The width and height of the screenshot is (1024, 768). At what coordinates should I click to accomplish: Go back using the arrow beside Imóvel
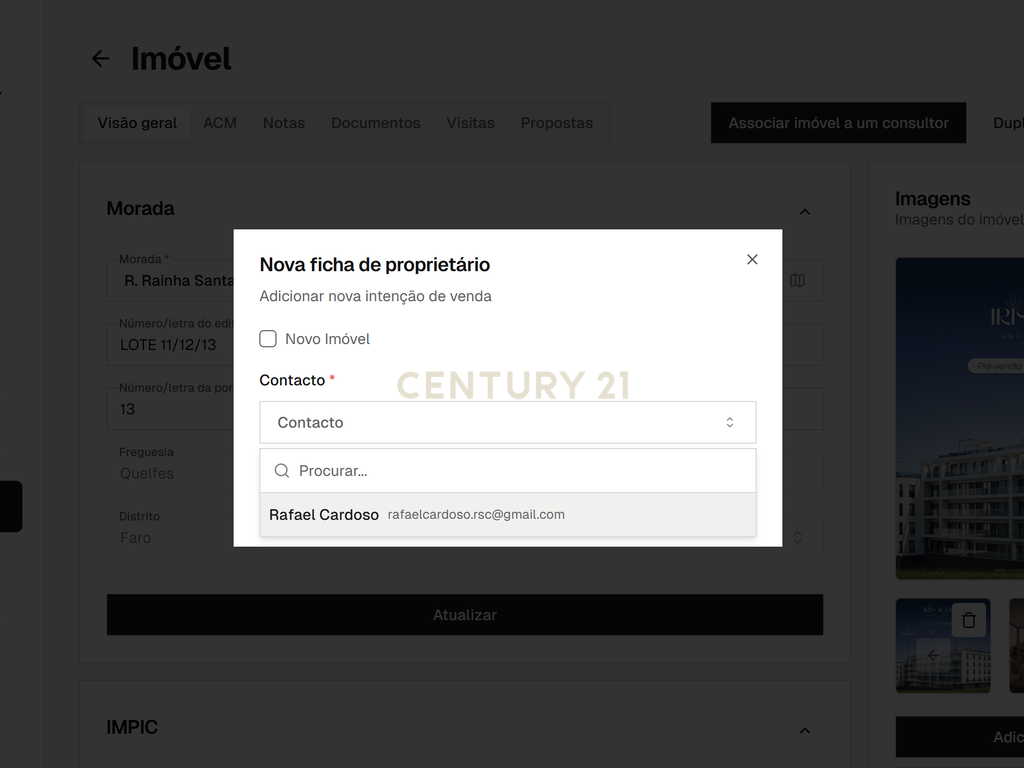(x=100, y=59)
